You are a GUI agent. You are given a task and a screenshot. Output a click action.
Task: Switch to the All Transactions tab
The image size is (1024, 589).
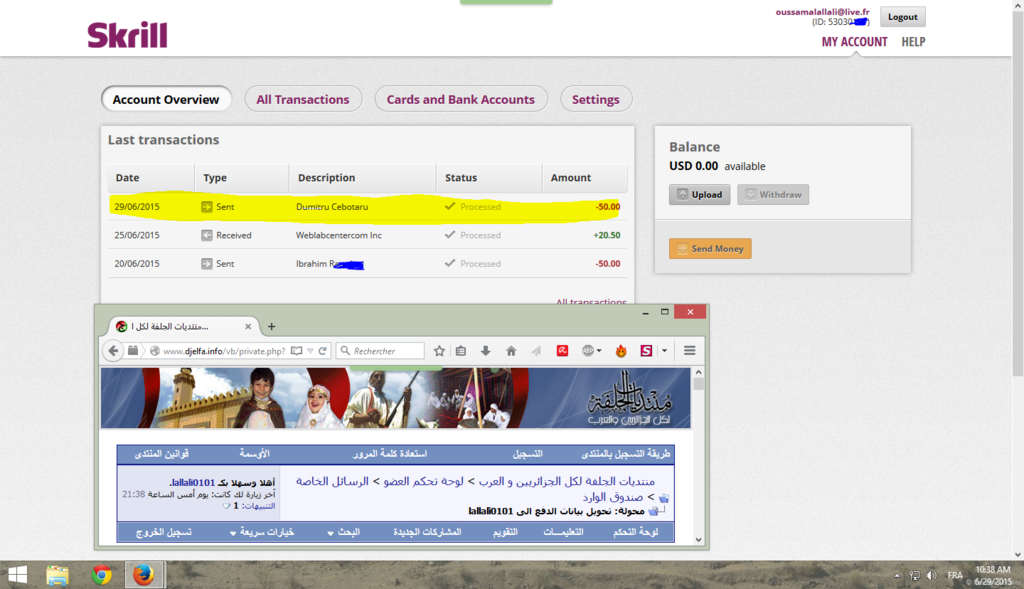pos(303,99)
